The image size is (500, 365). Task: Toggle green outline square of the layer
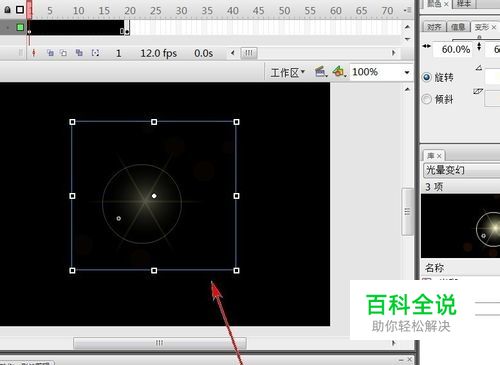(20, 27)
